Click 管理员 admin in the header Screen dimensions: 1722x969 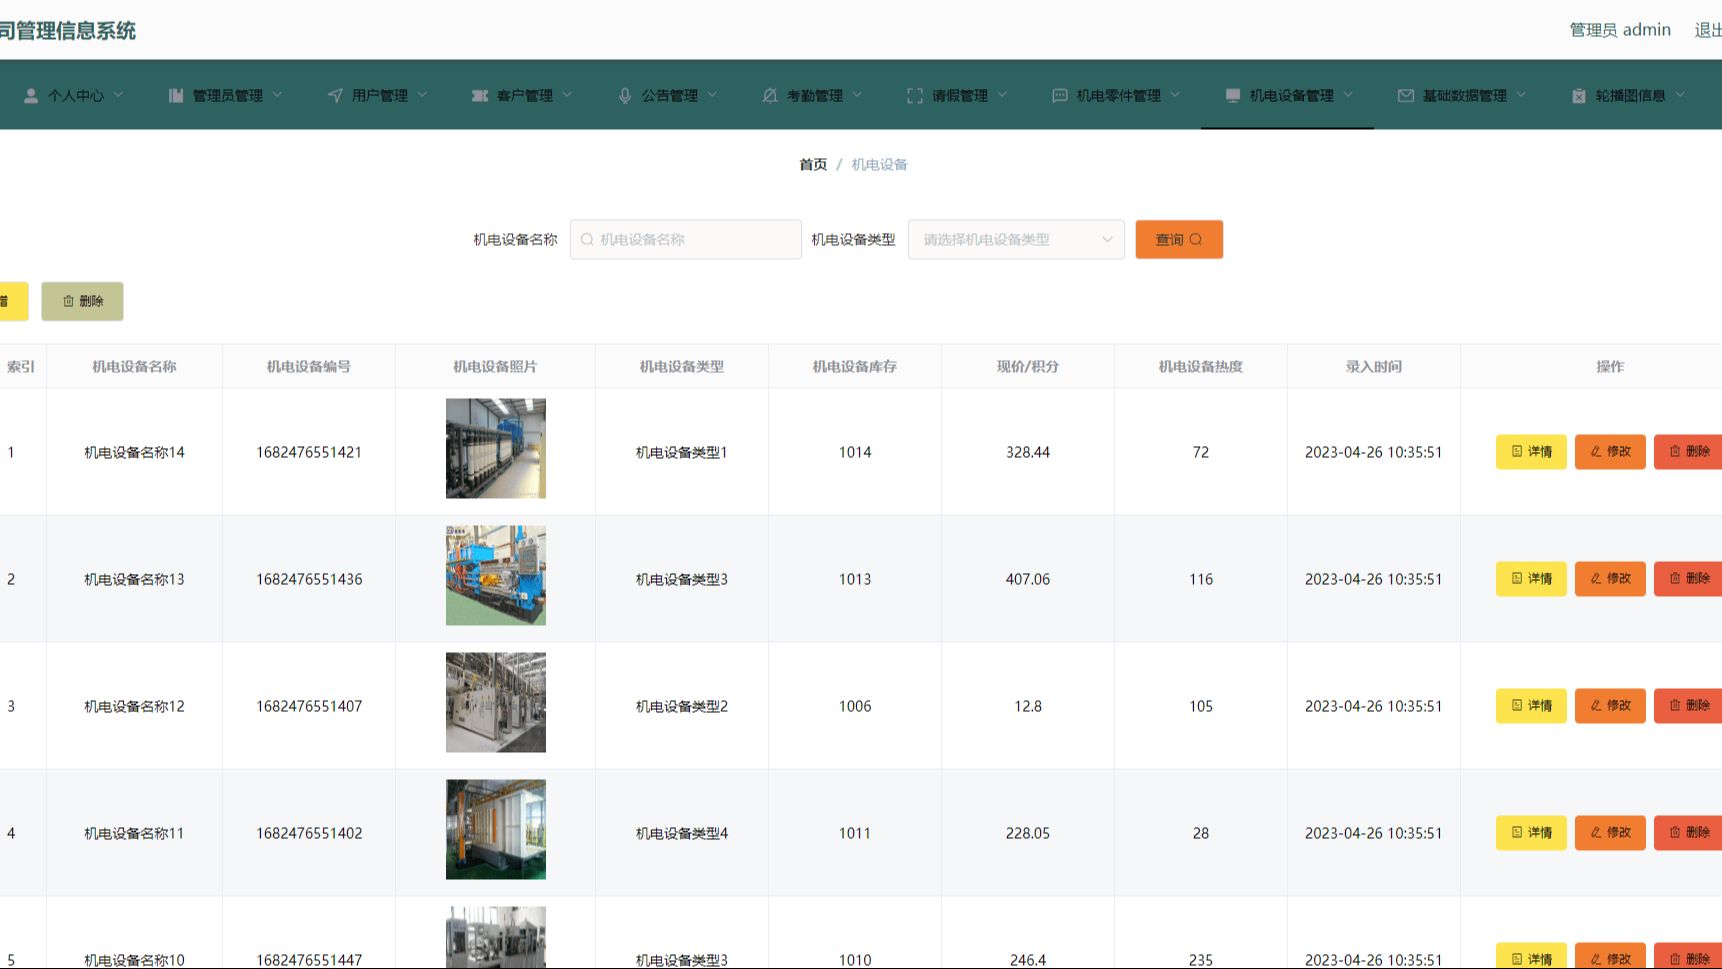point(1620,30)
